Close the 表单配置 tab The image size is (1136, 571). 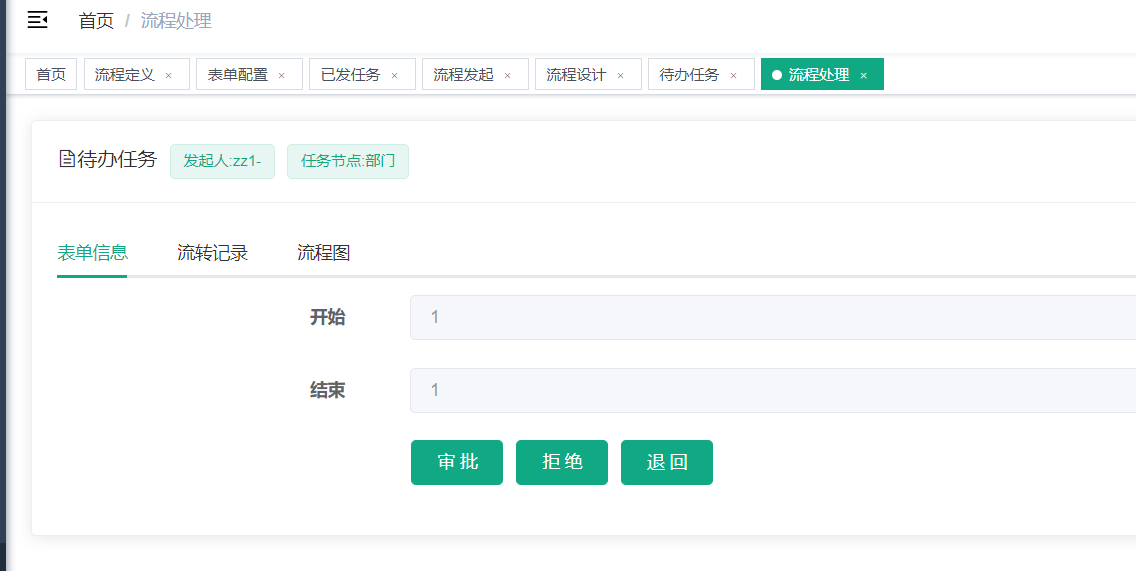(282, 75)
